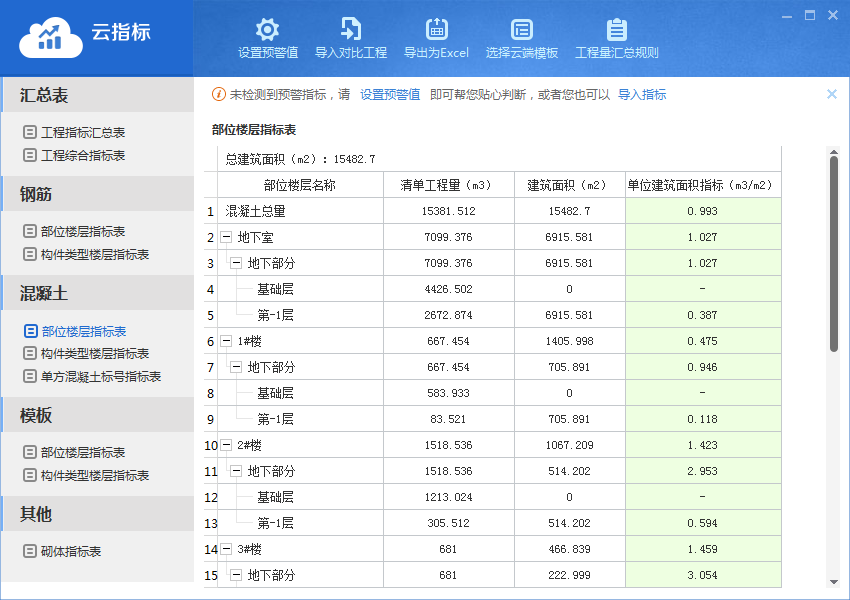Collapse the 地下室 row
Screen dimensions: 850x600
click(x=226, y=237)
